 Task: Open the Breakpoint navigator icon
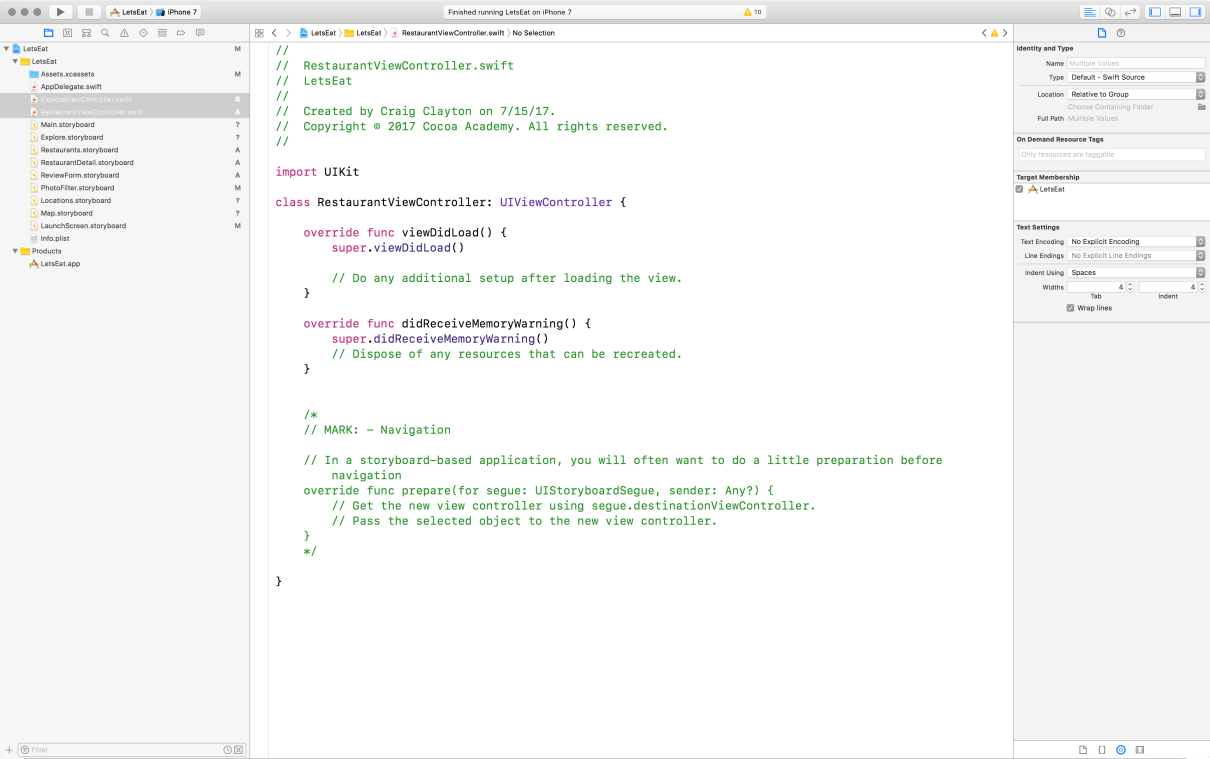click(x=181, y=33)
